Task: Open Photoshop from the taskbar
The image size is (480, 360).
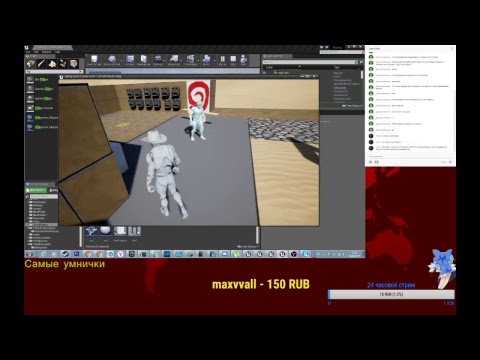Action: pos(76,254)
